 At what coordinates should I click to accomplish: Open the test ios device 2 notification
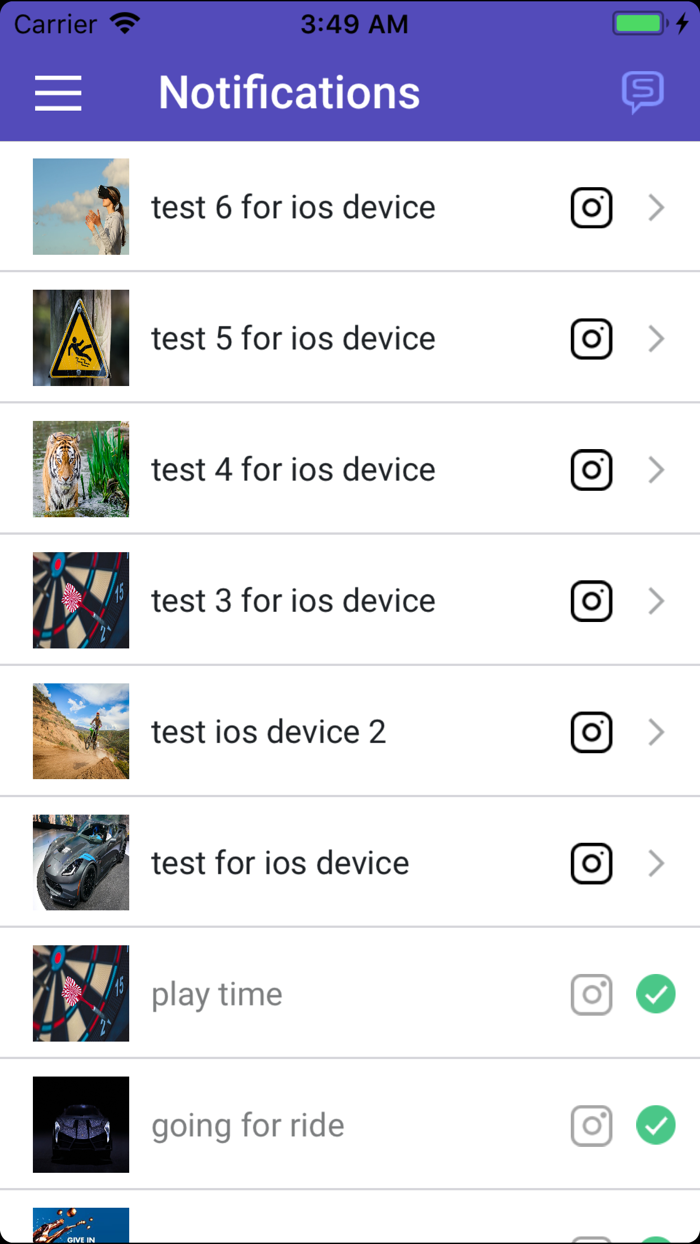click(x=268, y=732)
